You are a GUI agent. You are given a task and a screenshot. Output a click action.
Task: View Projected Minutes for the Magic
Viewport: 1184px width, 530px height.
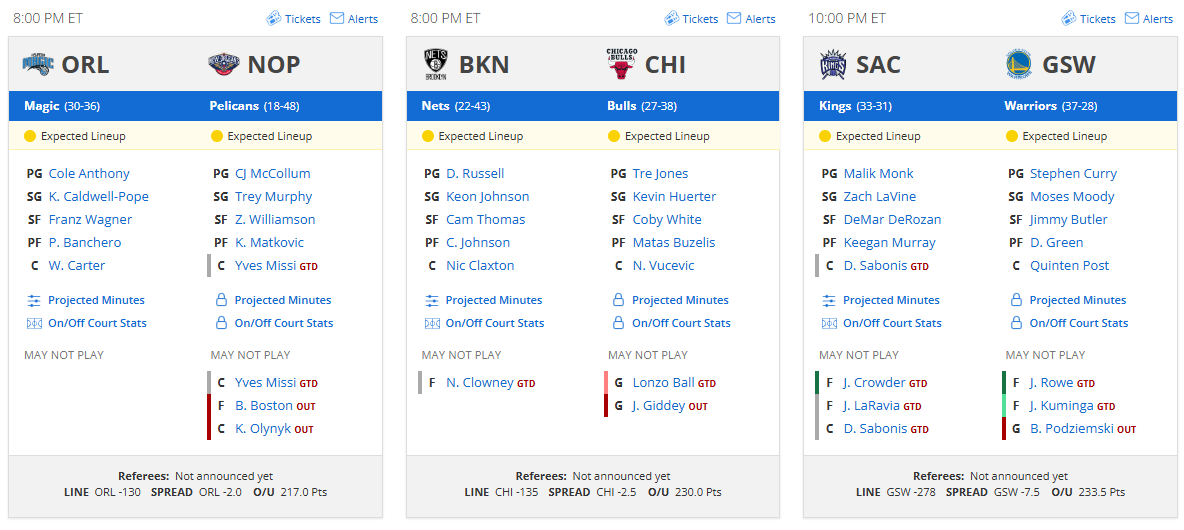tap(86, 300)
